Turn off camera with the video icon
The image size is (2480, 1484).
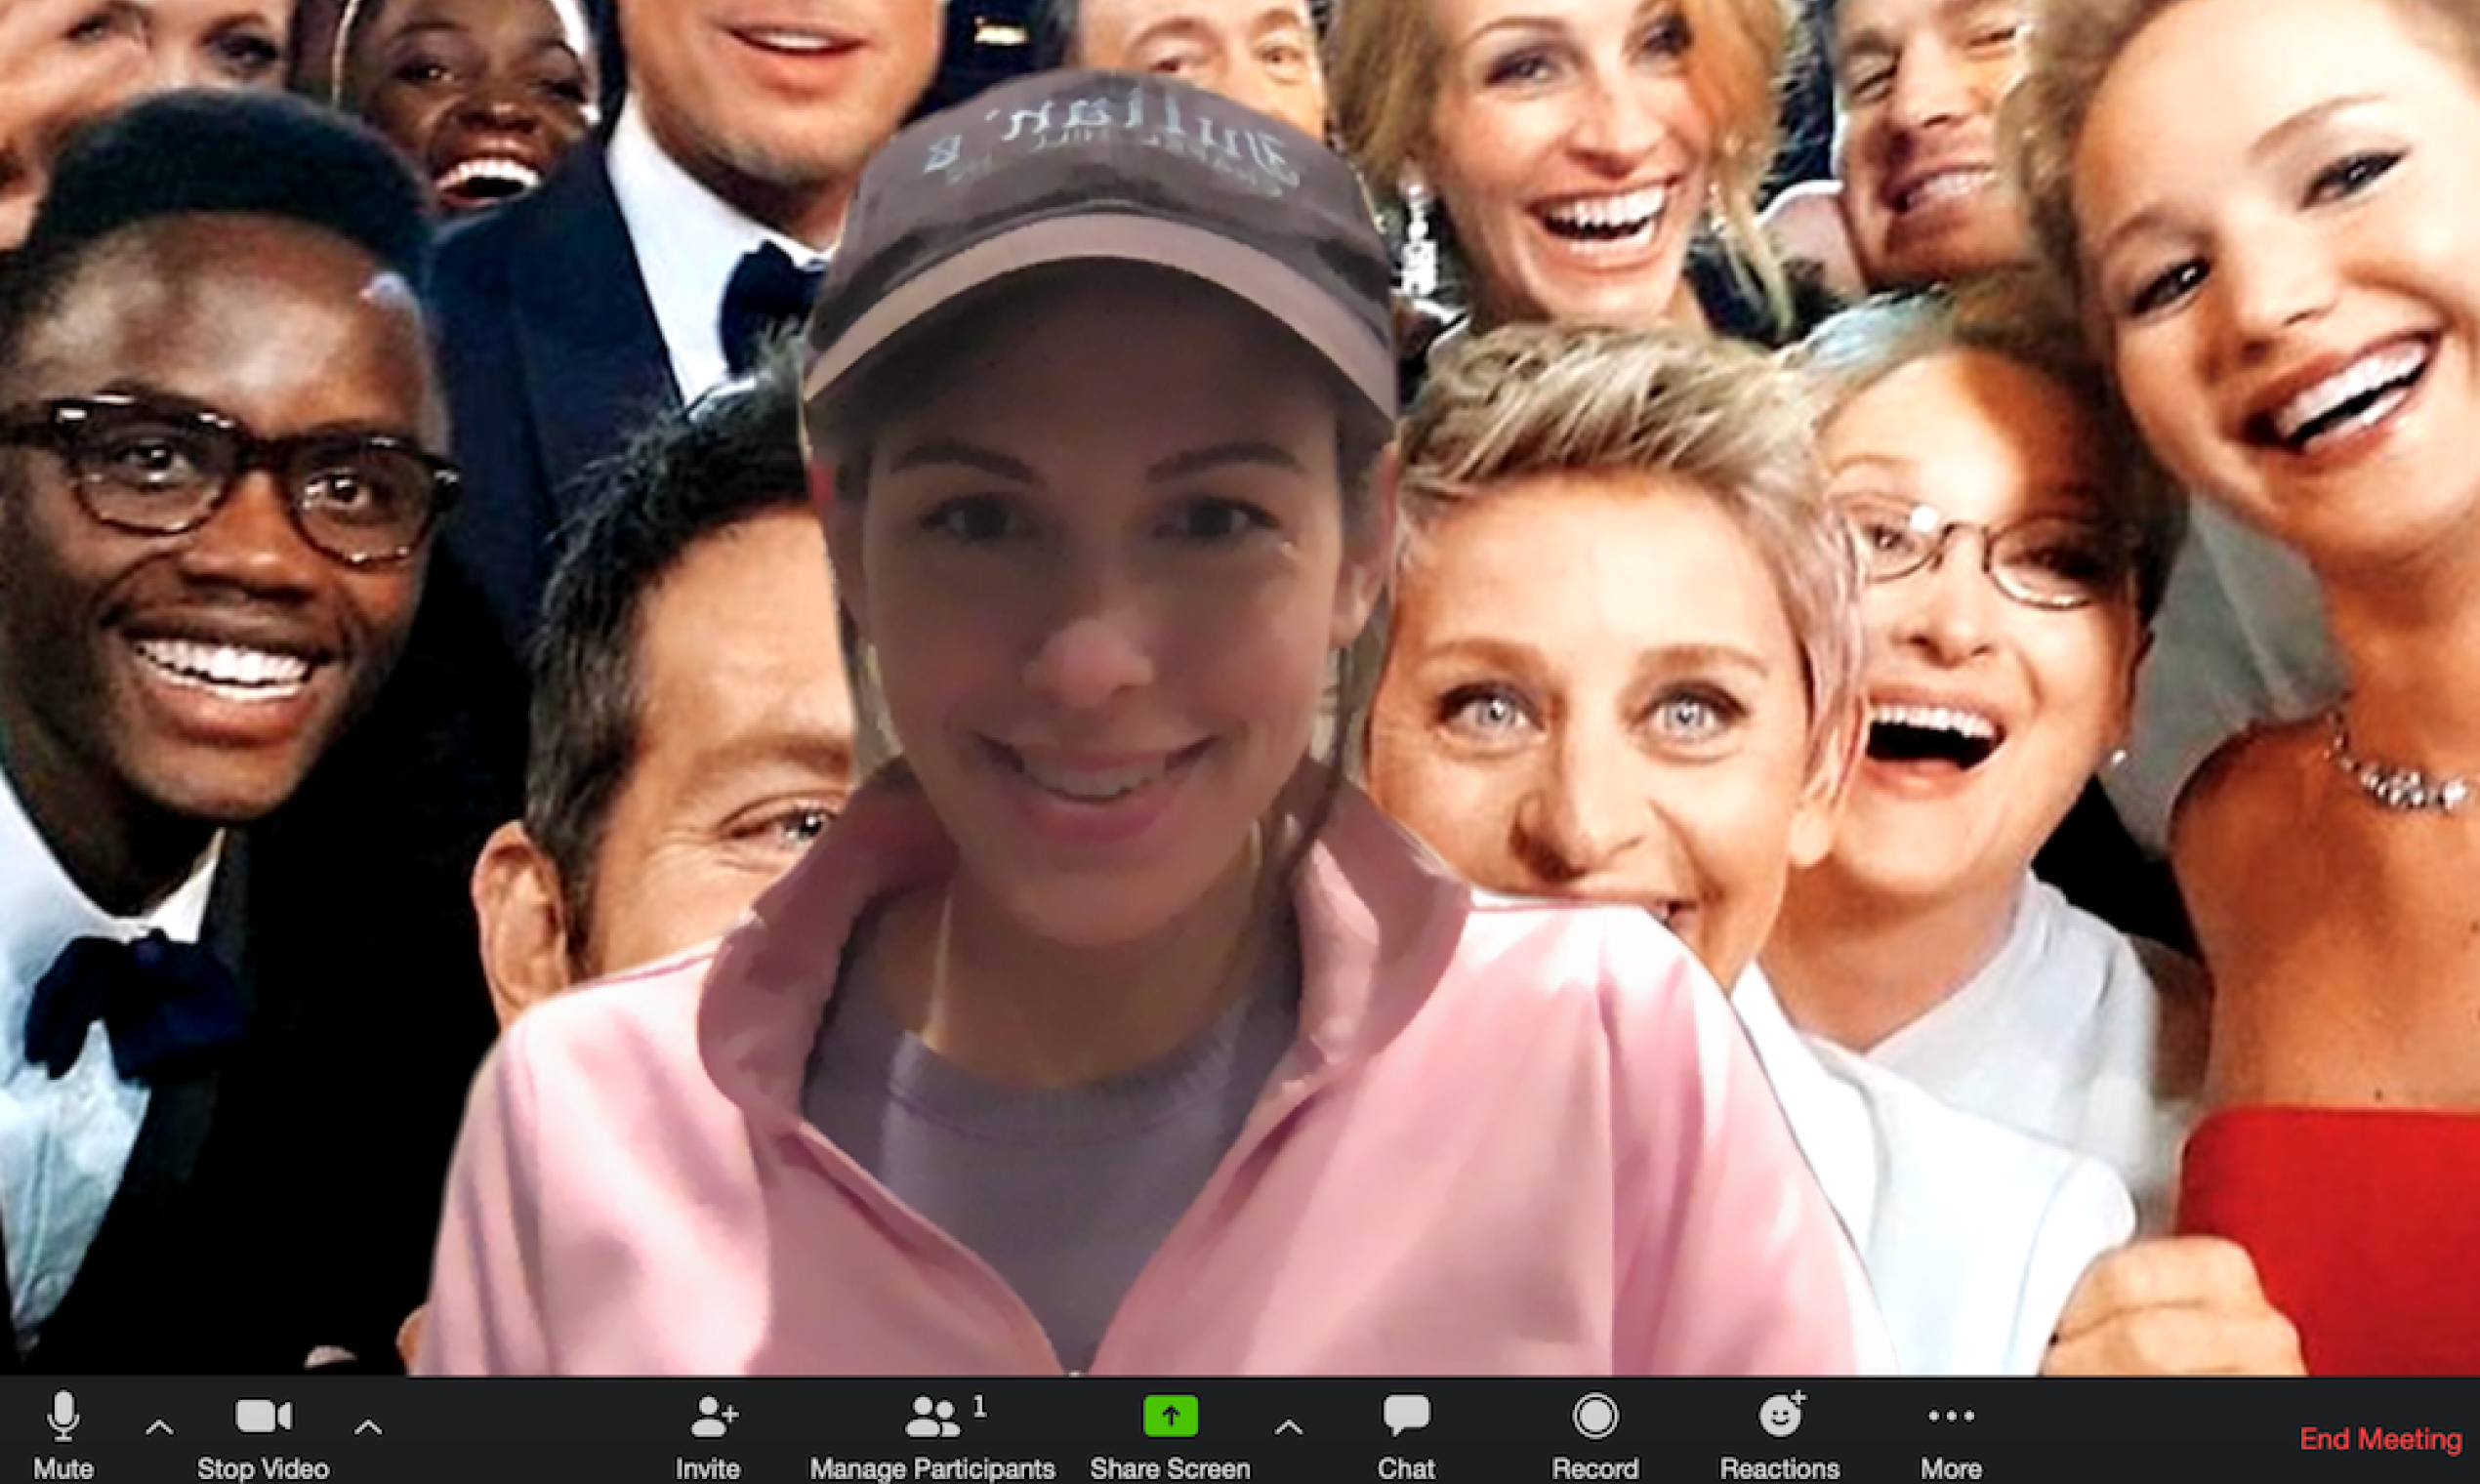pyautogui.click(x=263, y=1416)
